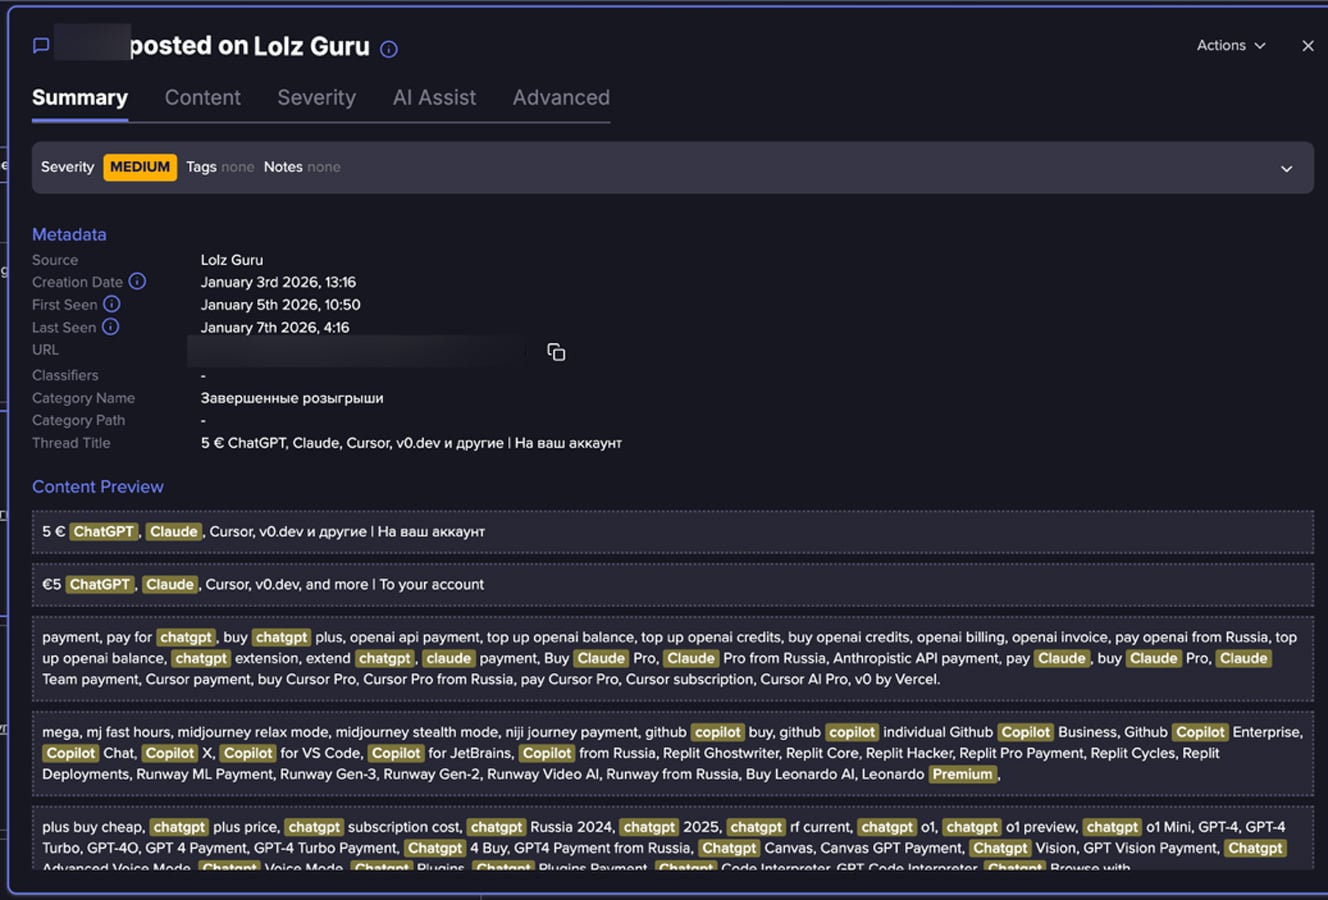Select the Summary tab
The image size is (1328, 900).
click(80, 98)
